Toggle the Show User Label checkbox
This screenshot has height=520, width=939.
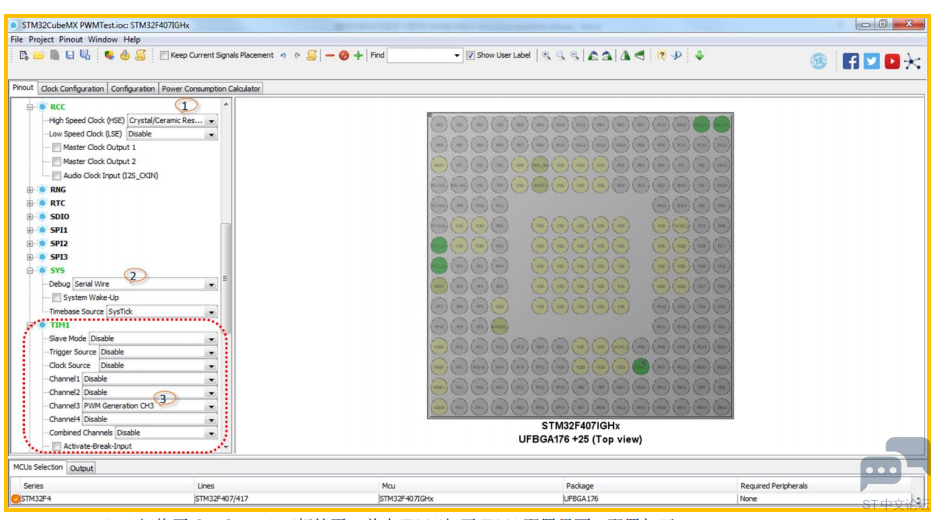[x=471, y=56]
